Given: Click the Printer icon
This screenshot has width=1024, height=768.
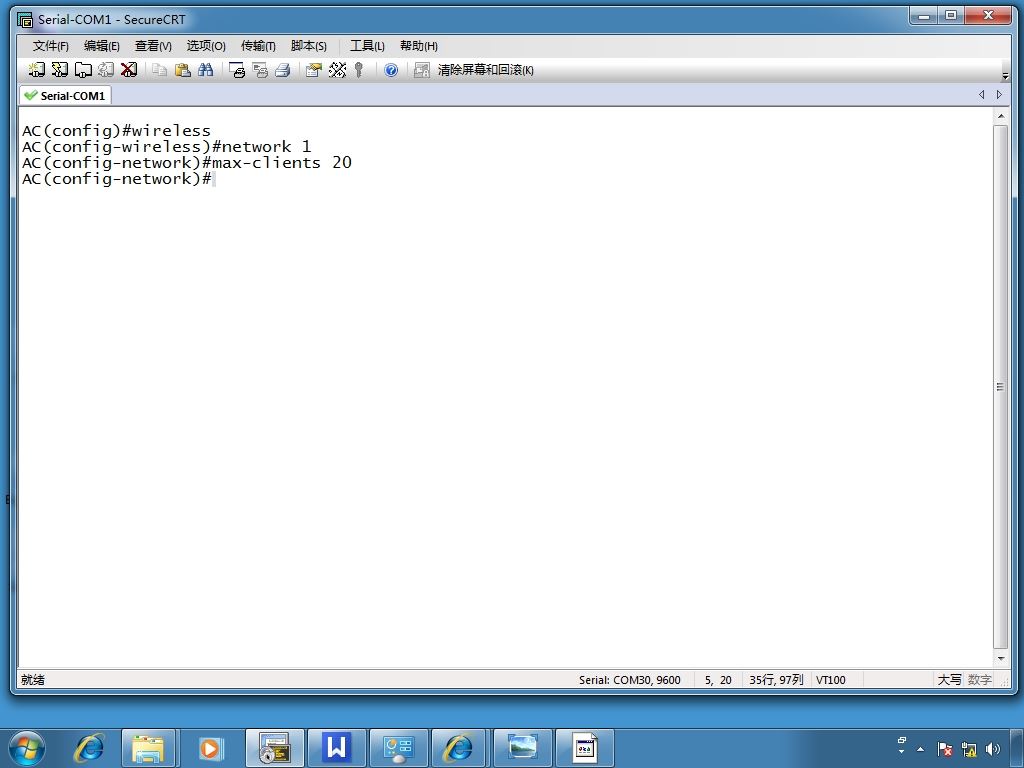Looking at the screenshot, I should (x=283, y=70).
